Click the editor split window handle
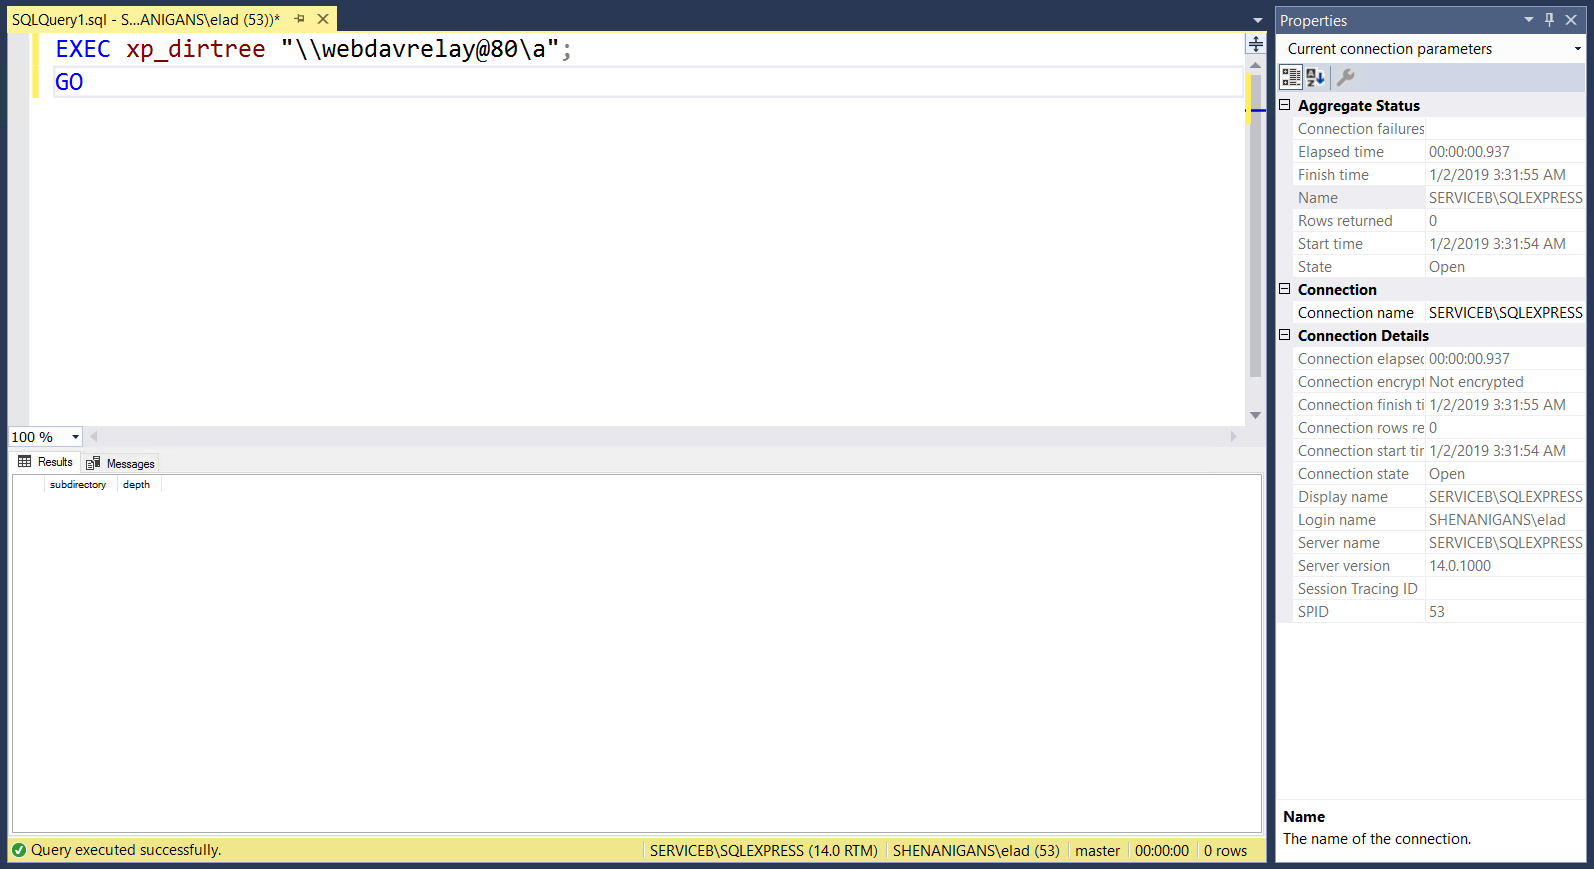Image resolution: width=1594 pixels, height=869 pixels. (1255, 44)
